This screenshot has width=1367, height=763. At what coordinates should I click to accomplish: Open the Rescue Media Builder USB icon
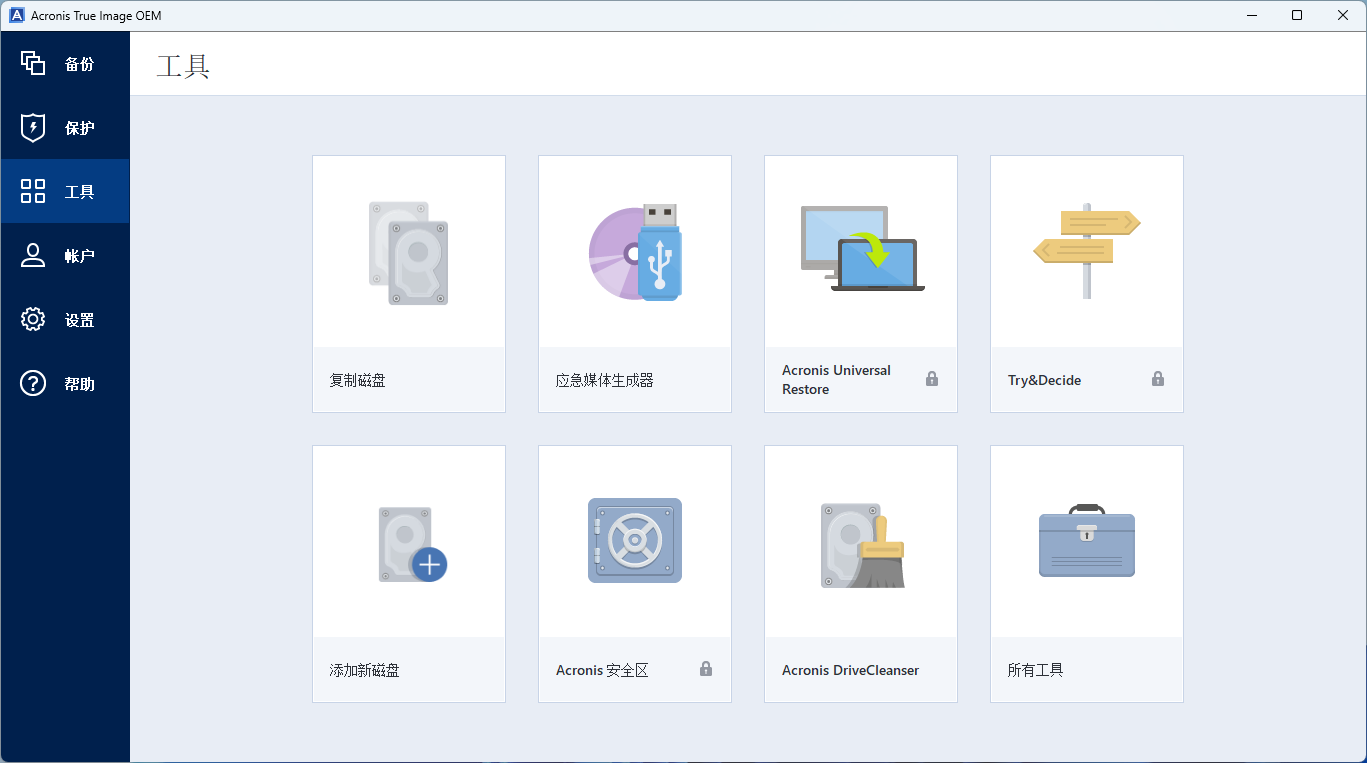point(635,253)
